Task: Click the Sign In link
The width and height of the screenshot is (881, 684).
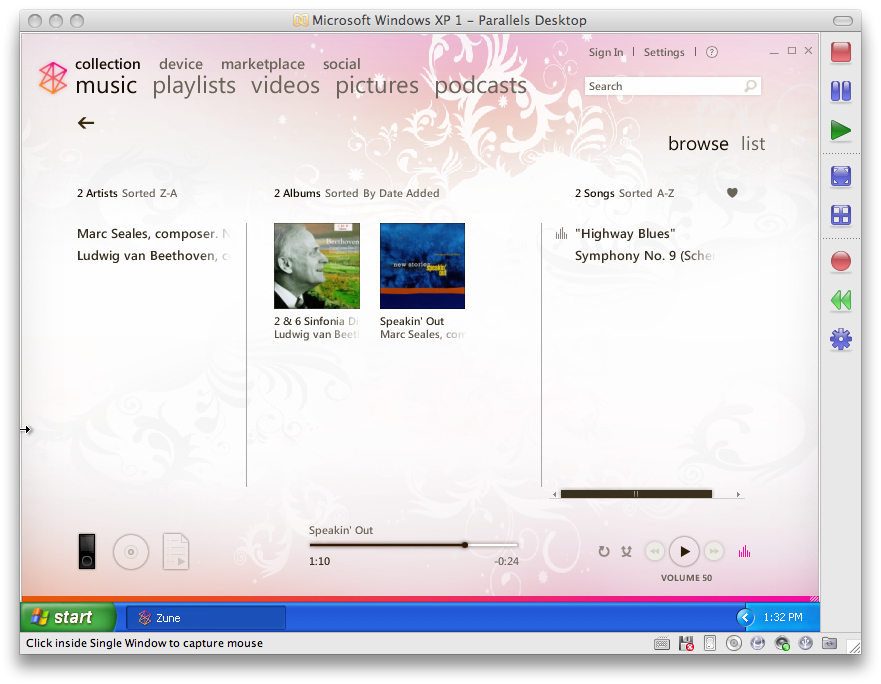Action: [606, 52]
